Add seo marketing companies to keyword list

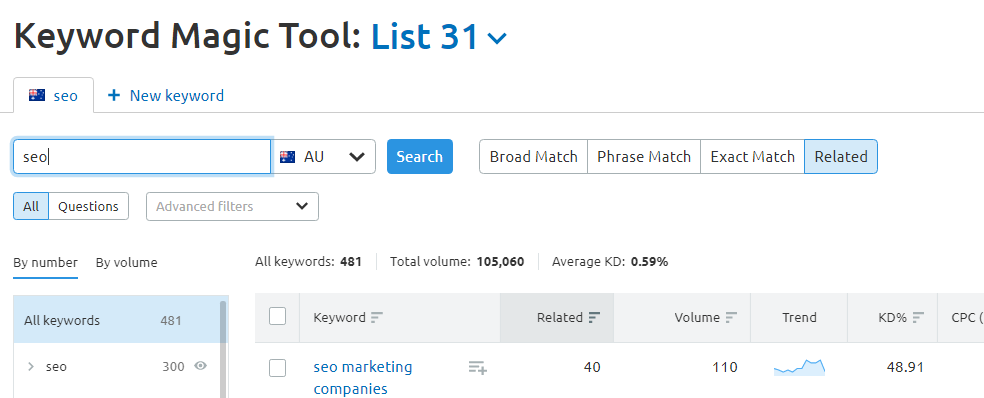pos(478,368)
